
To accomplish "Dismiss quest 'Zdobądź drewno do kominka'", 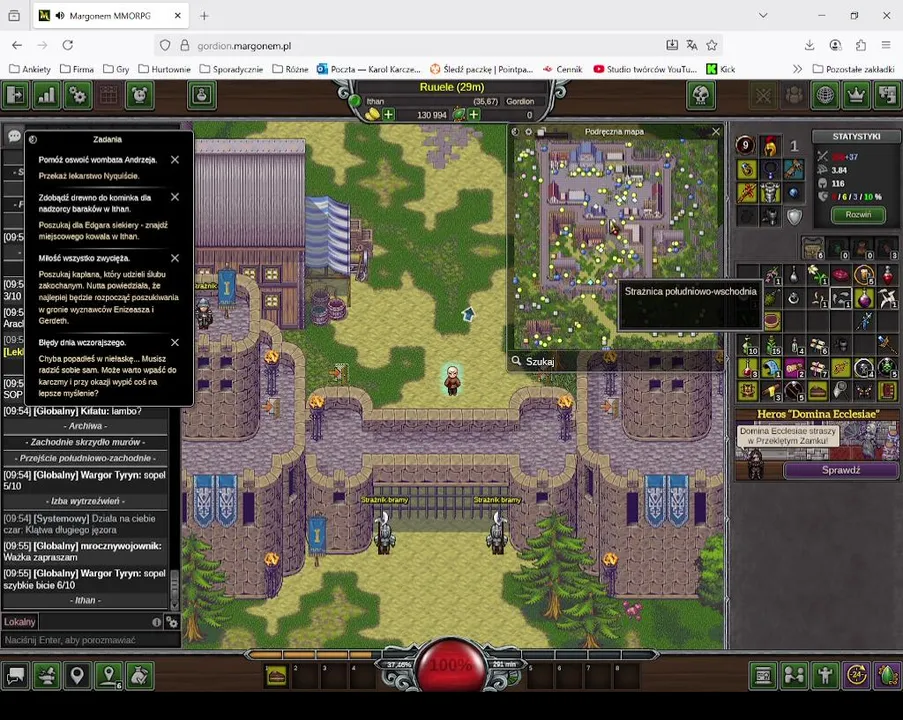I will [x=175, y=197].
